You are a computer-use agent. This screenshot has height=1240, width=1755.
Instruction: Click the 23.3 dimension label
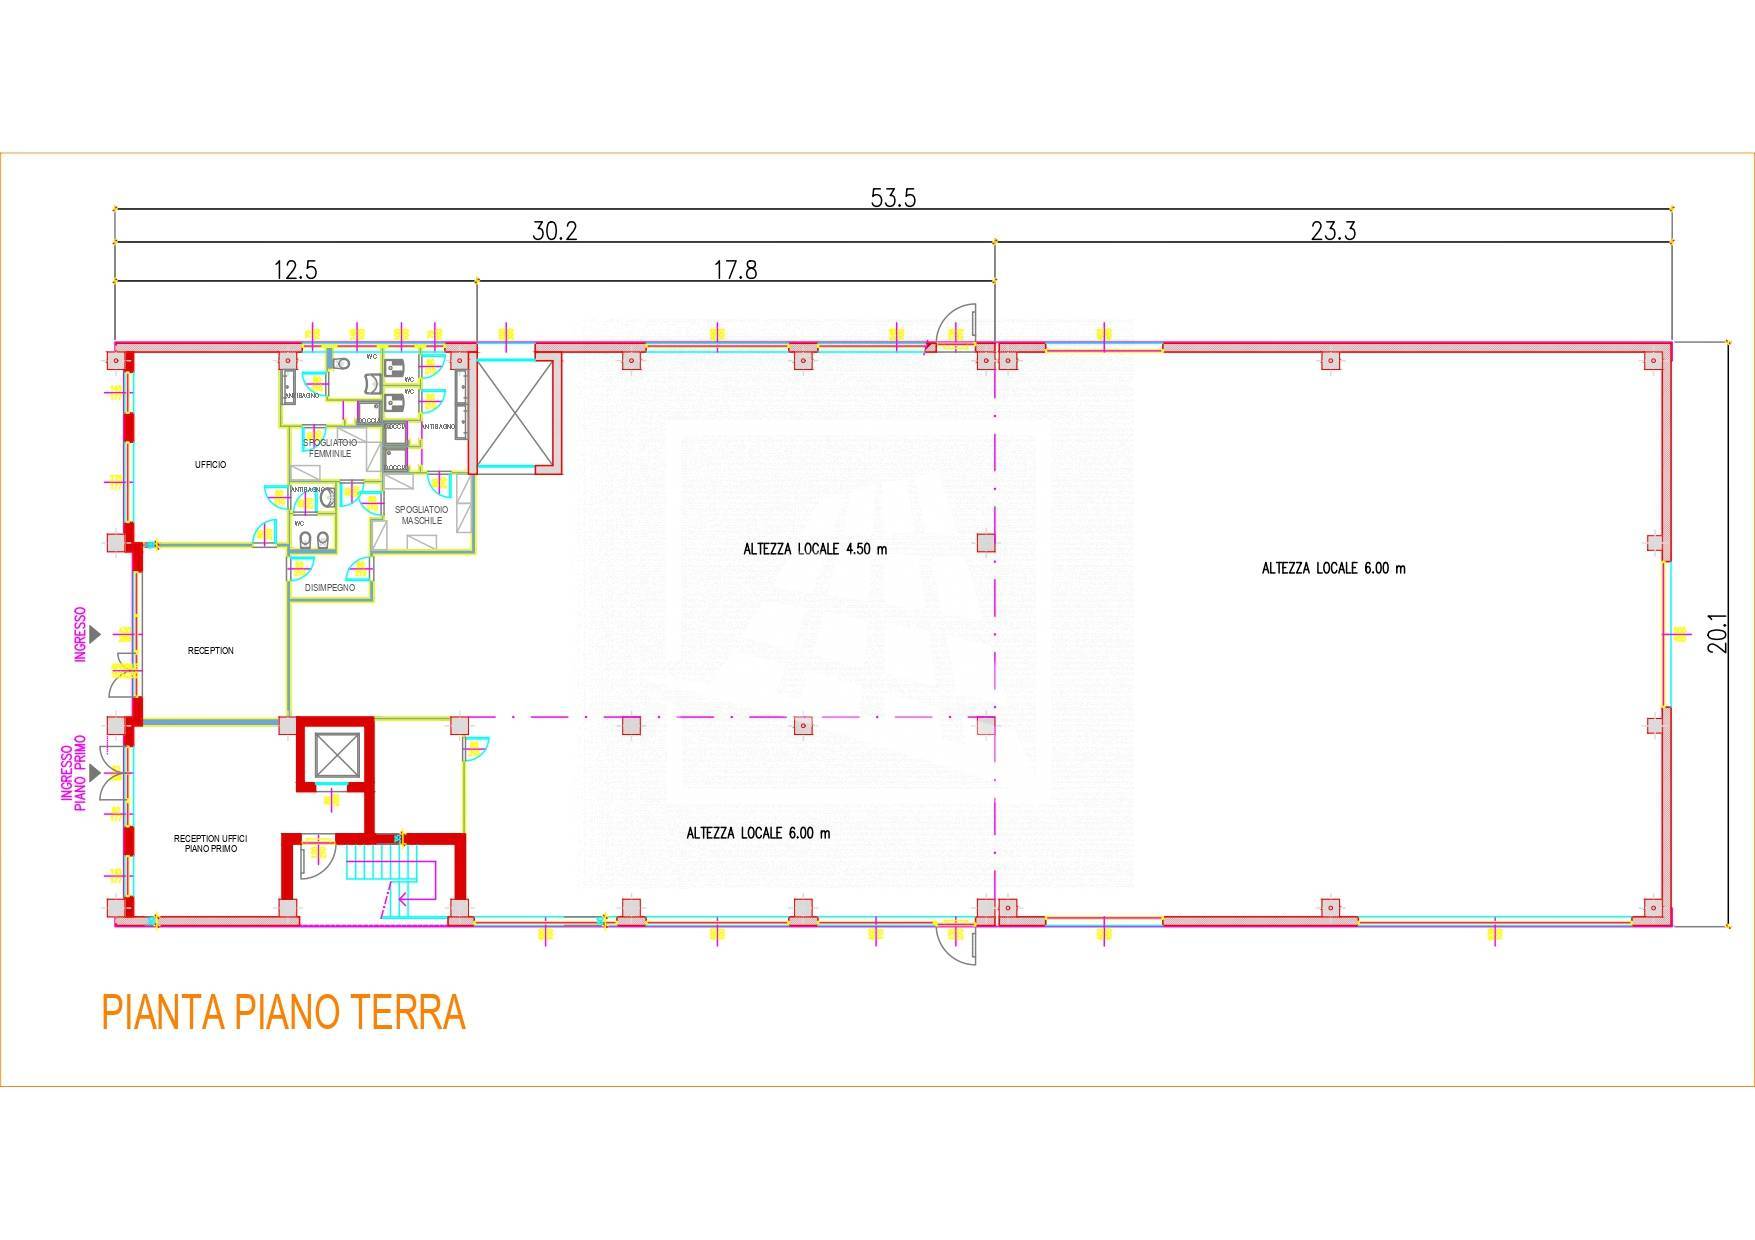[1333, 232]
